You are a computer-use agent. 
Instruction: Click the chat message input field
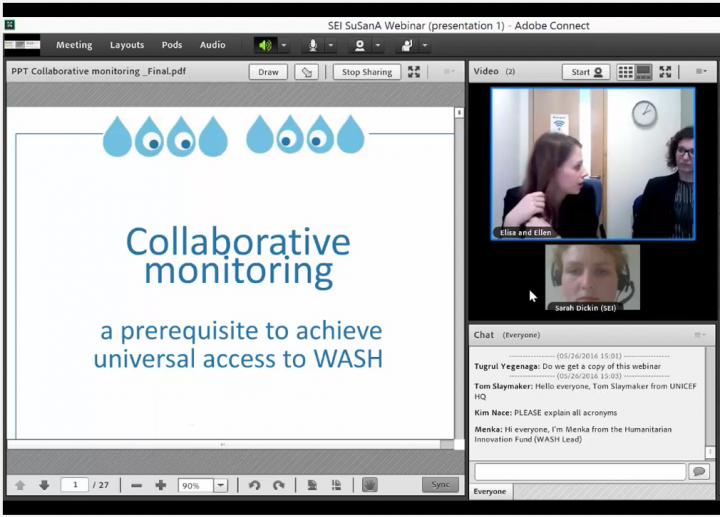pyautogui.click(x=579, y=471)
